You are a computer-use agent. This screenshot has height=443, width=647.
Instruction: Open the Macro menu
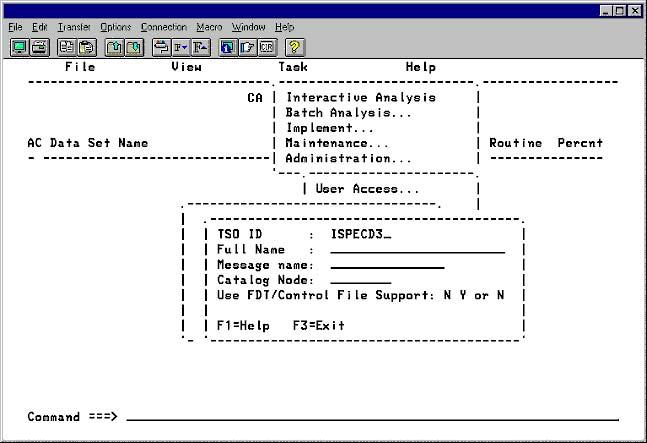(x=209, y=27)
